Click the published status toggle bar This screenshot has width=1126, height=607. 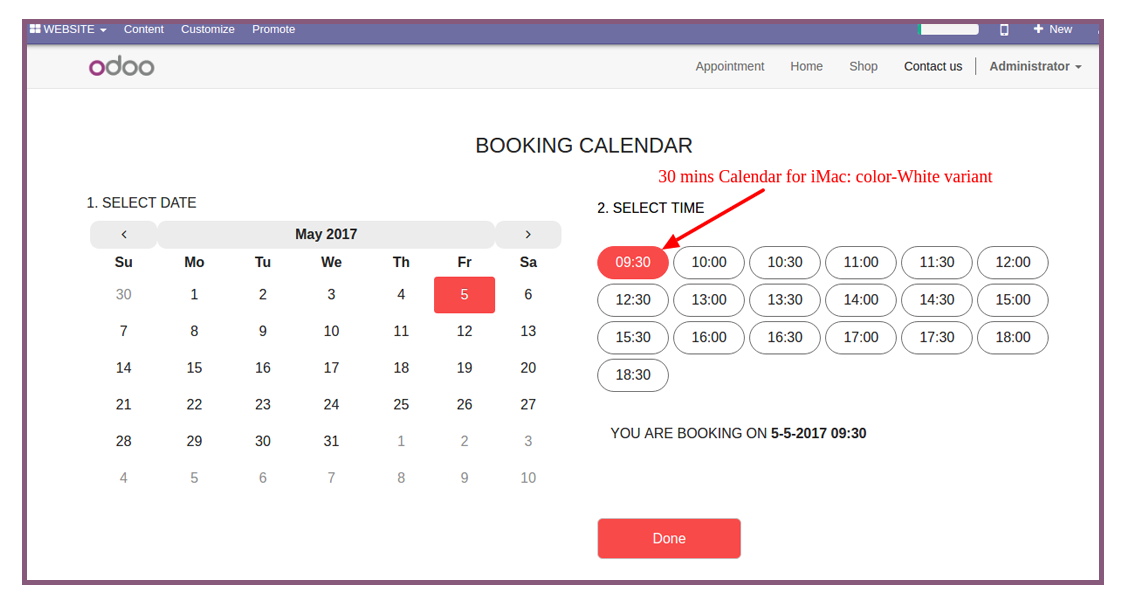948,29
